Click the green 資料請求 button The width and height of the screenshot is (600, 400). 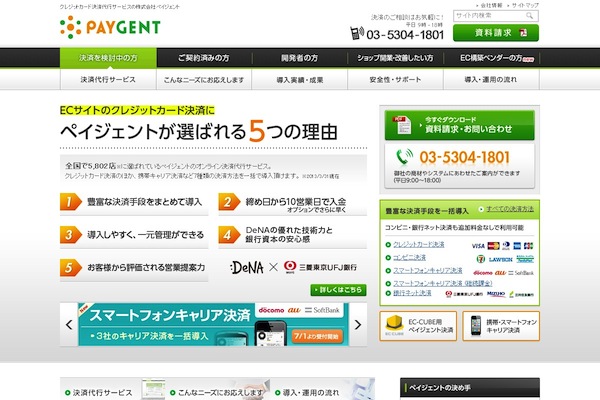(496, 33)
